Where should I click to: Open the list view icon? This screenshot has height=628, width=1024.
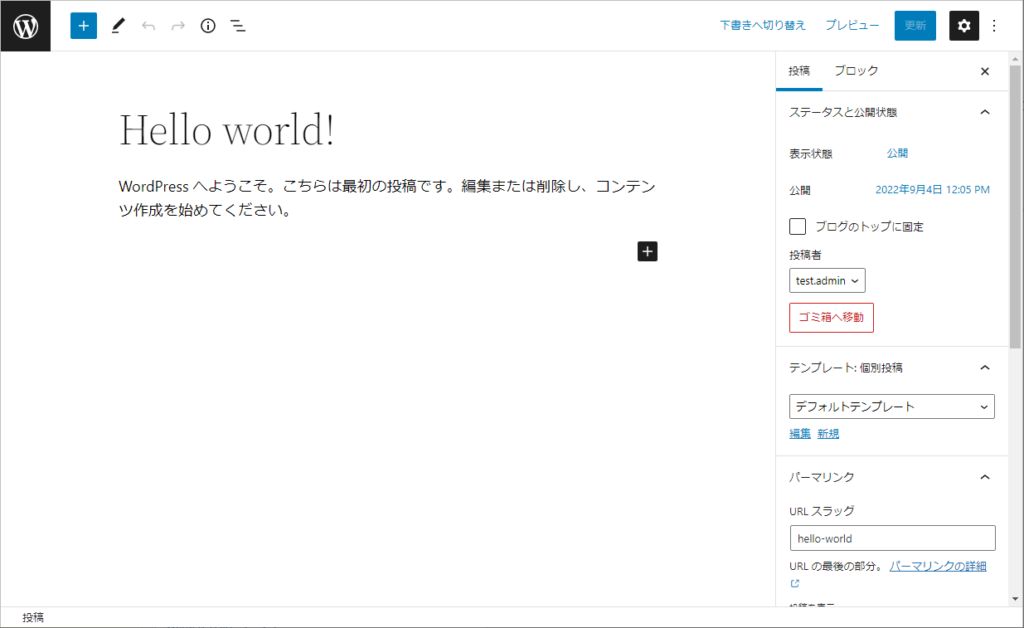click(238, 26)
